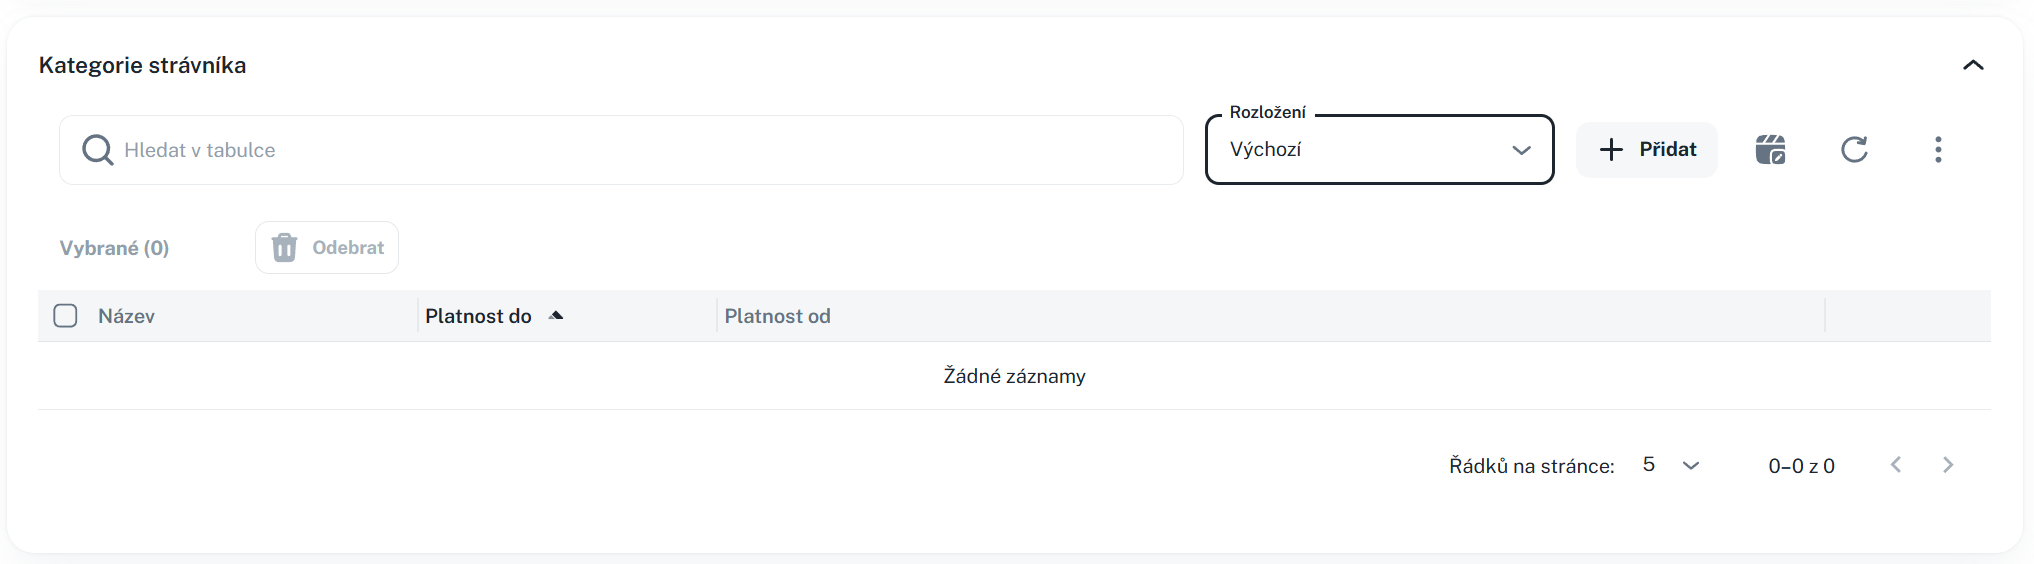This screenshot has height=564, width=2034.
Task: Open the rows per page dropdown
Action: click(1671, 465)
